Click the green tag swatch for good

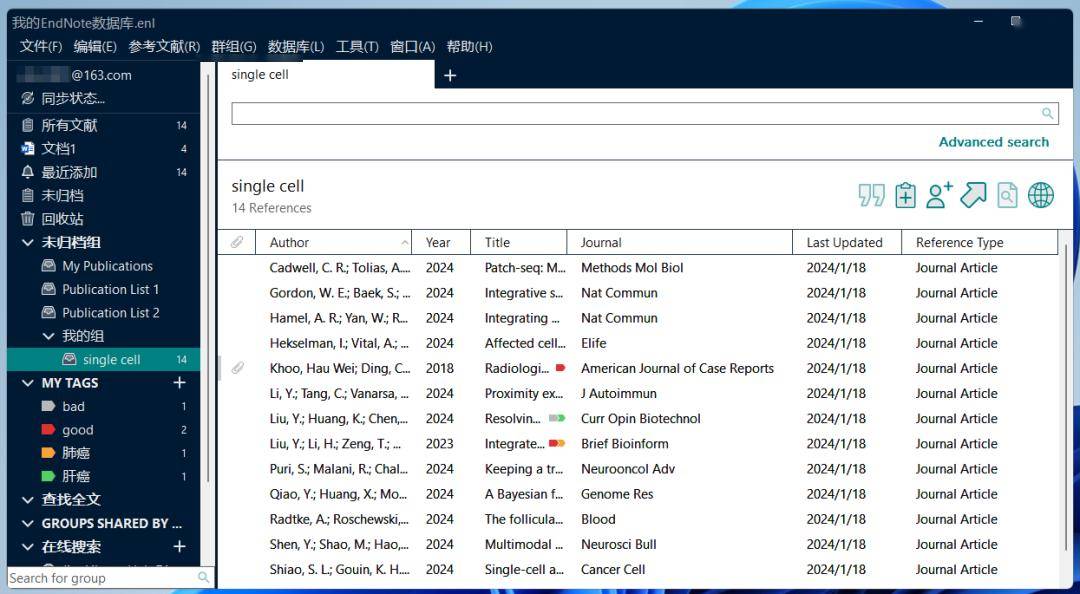pyautogui.click(x=42, y=429)
